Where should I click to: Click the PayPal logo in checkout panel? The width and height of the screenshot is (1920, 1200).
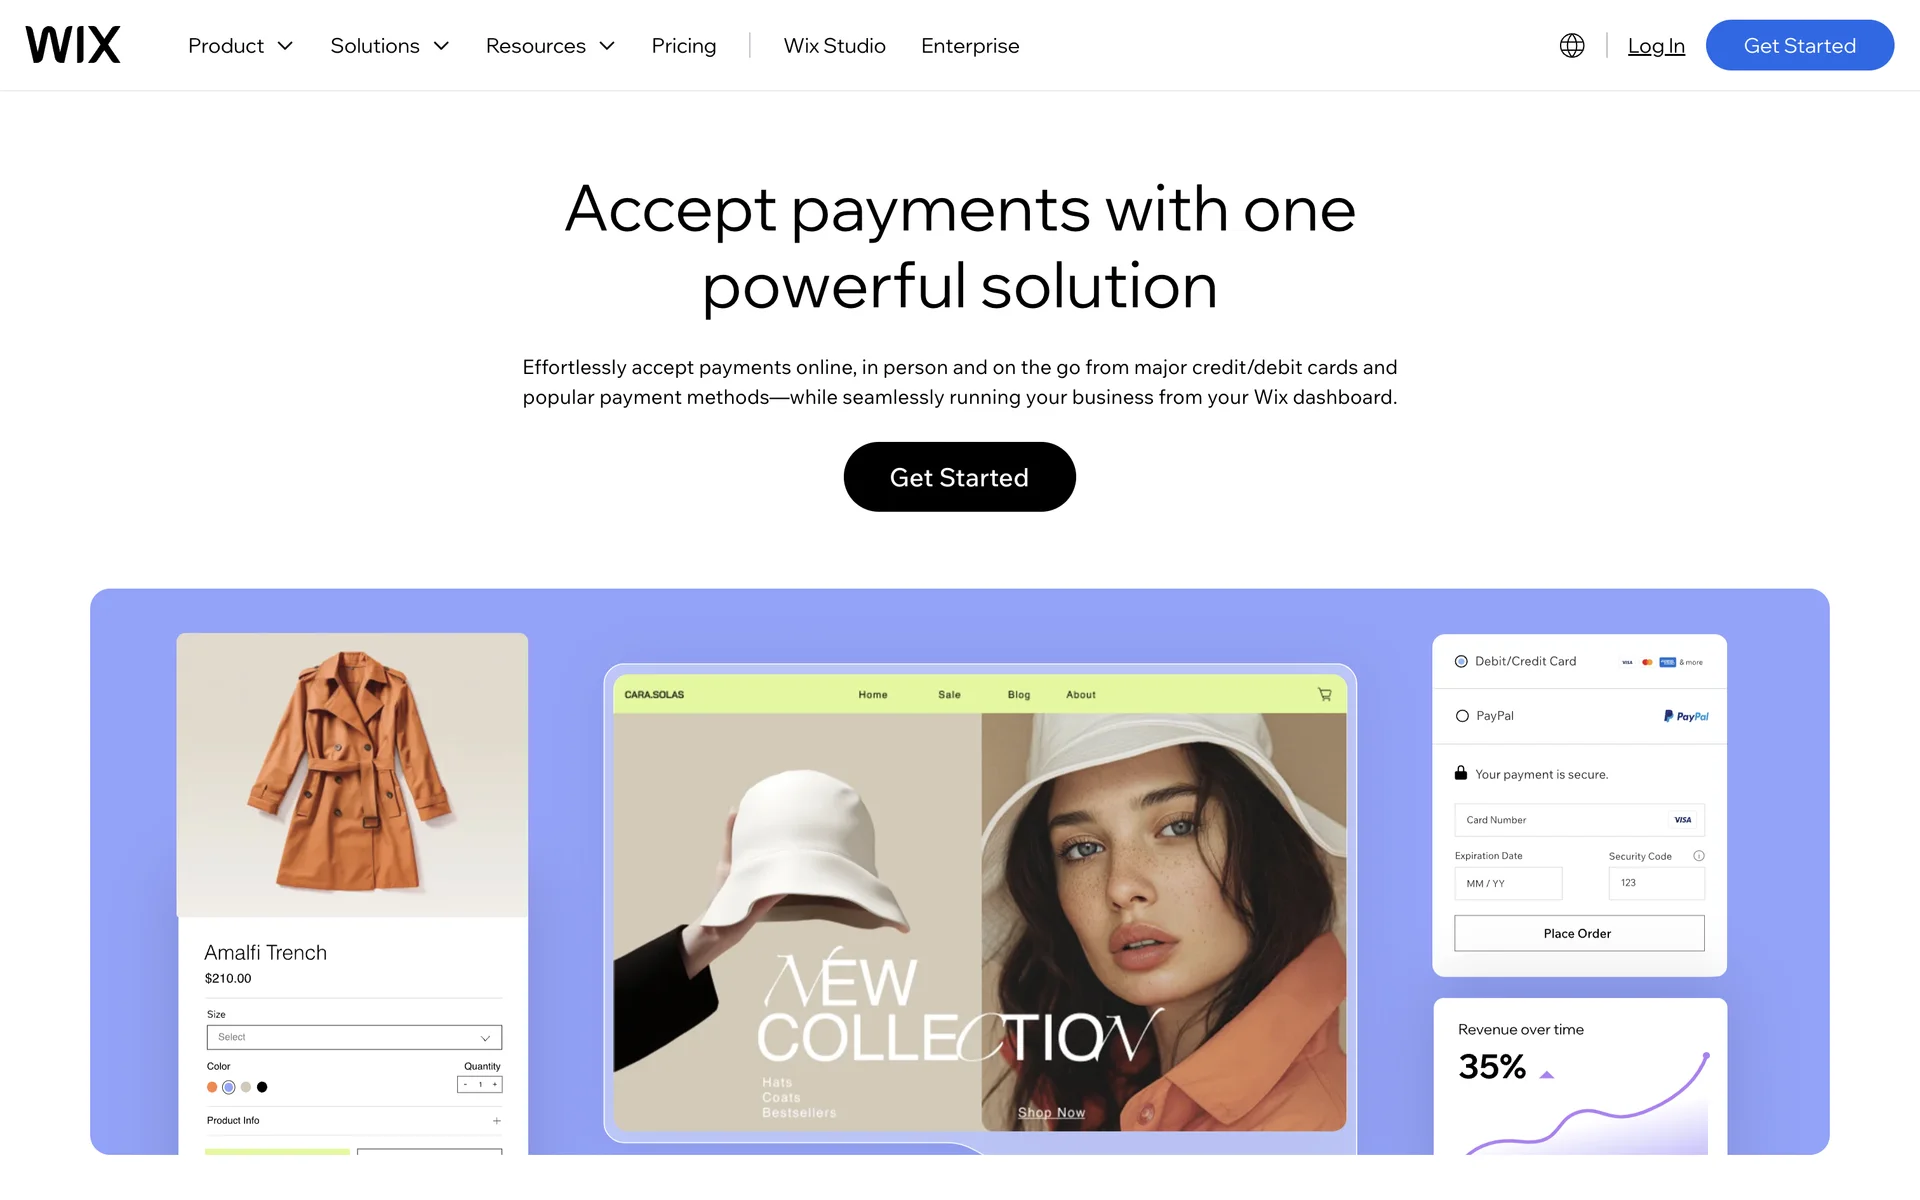pyautogui.click(x=1686, y=716)
